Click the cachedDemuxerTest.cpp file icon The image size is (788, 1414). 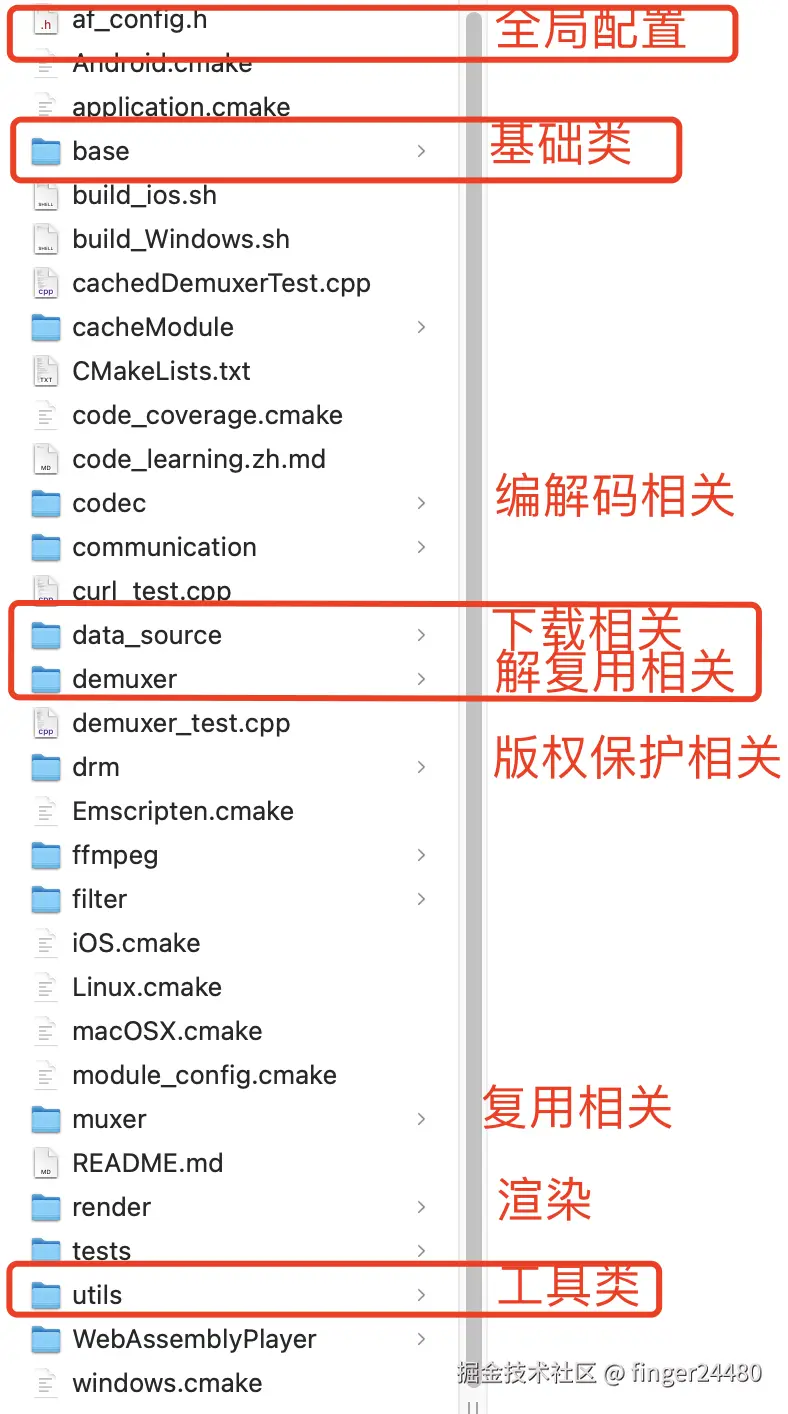point(46,283)
